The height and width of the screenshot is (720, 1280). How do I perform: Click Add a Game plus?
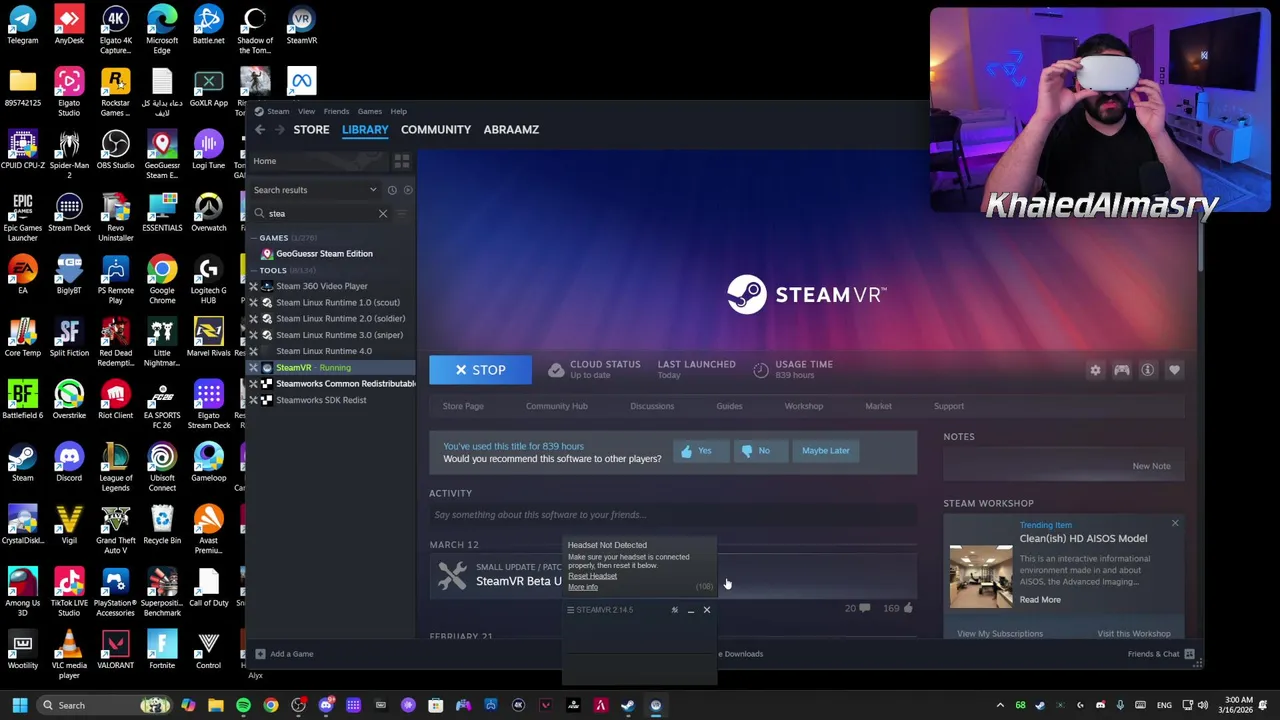point(284,654)
